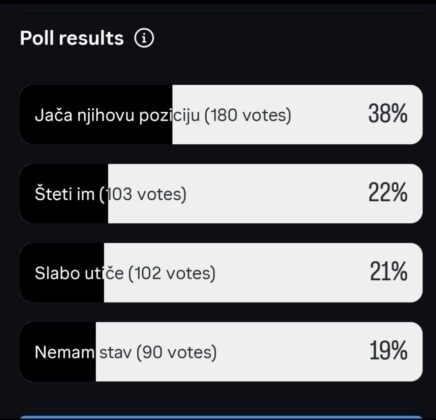
Task: Click the white empty area of the 38% bar
Action: click(x=328, y=115)
